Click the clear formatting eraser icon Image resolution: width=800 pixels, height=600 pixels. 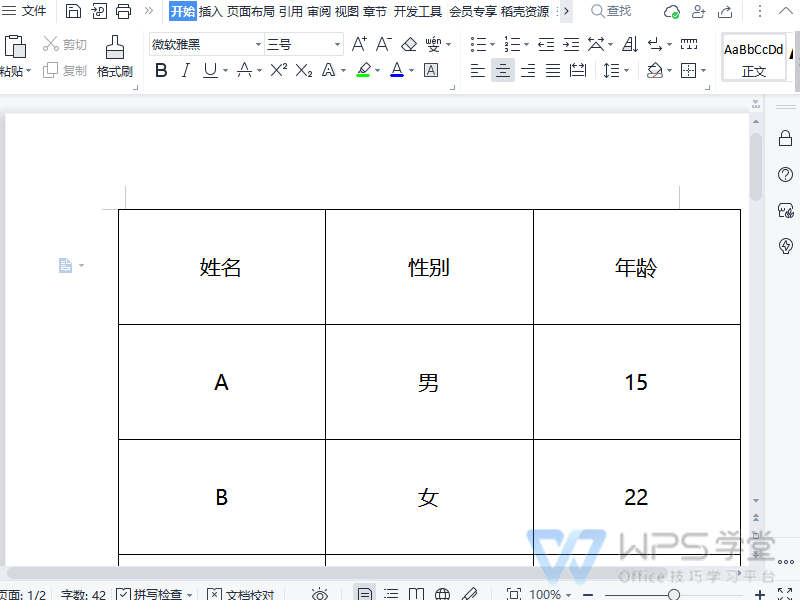click(x=408, y=45)
